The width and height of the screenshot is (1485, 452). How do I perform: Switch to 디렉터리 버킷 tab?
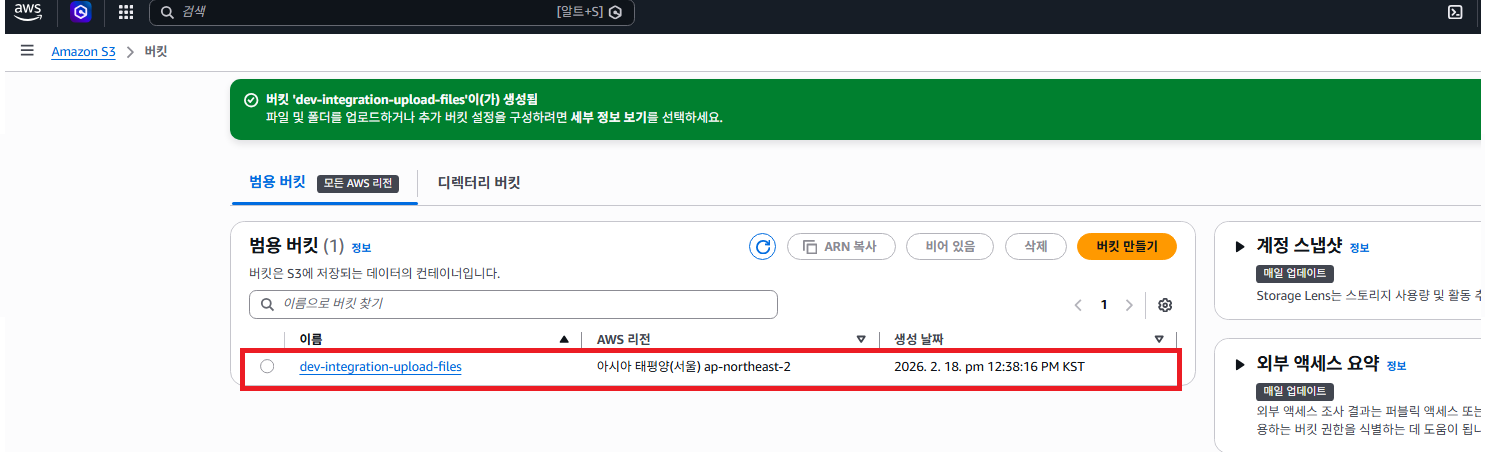coord(479,183)
